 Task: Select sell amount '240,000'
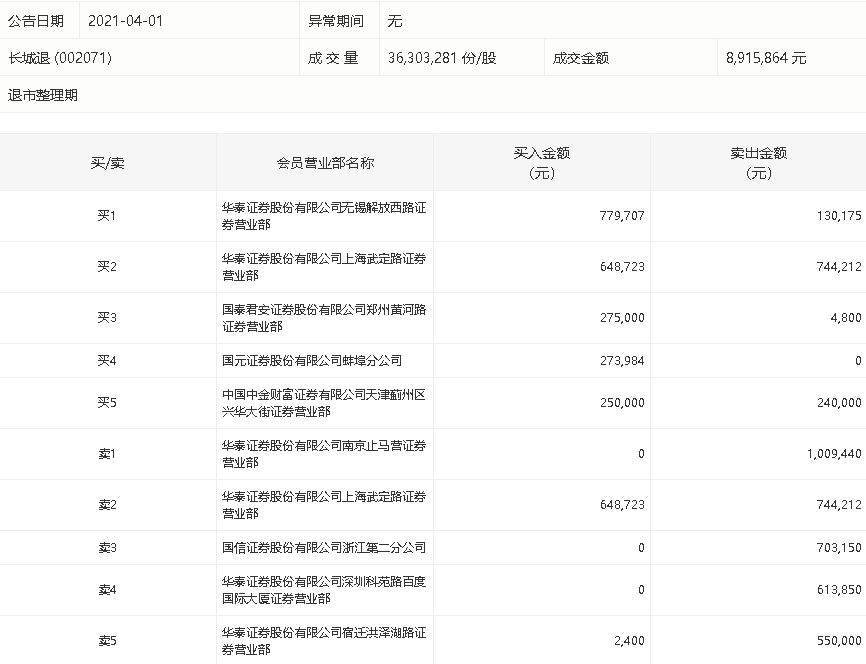coord(839,403)
